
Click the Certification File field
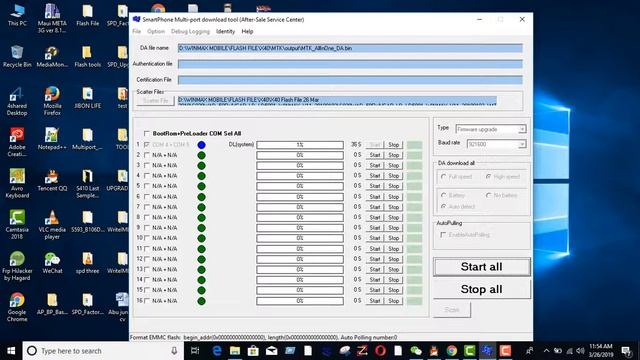[350, 80]
